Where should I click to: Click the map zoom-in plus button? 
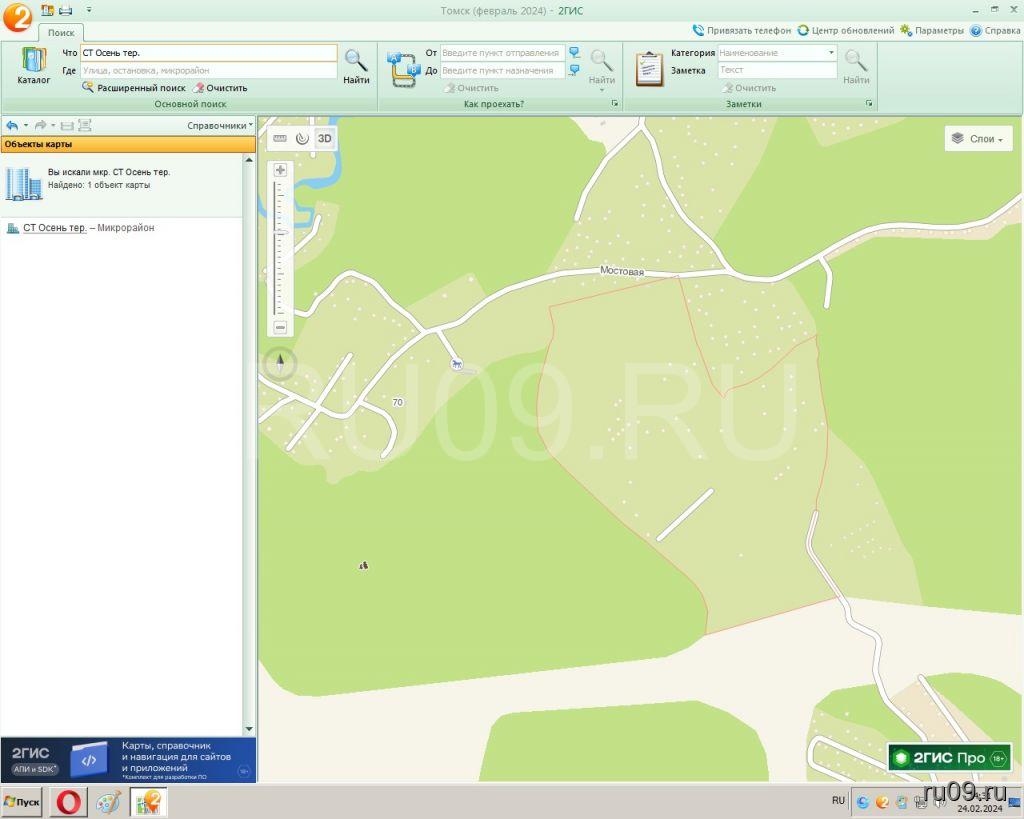tap(280, 171)
